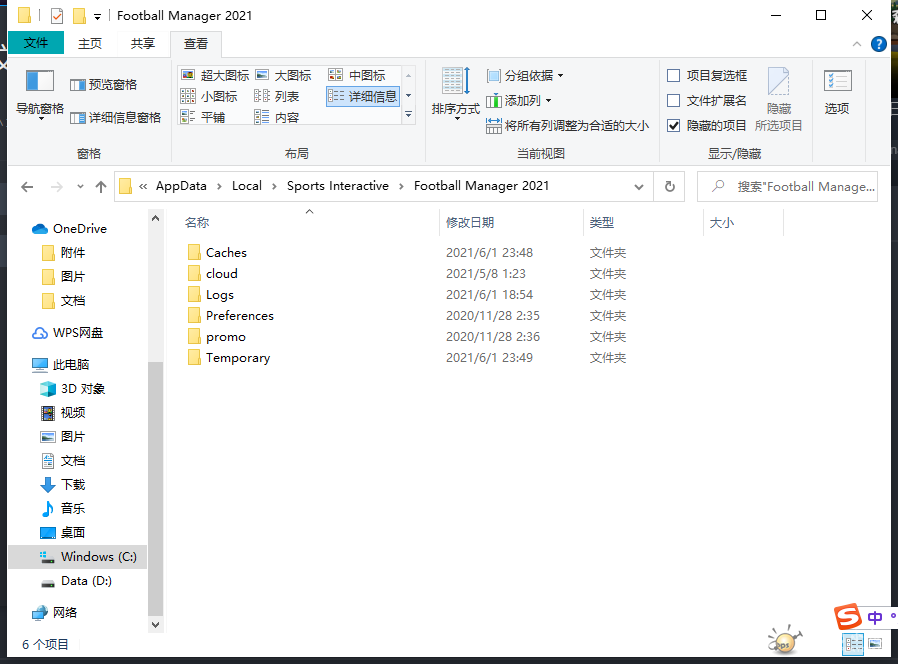Viewport: 898px width, 664px height.
Task: Click the 查看 view tab
Action: (x=196, y=44)
